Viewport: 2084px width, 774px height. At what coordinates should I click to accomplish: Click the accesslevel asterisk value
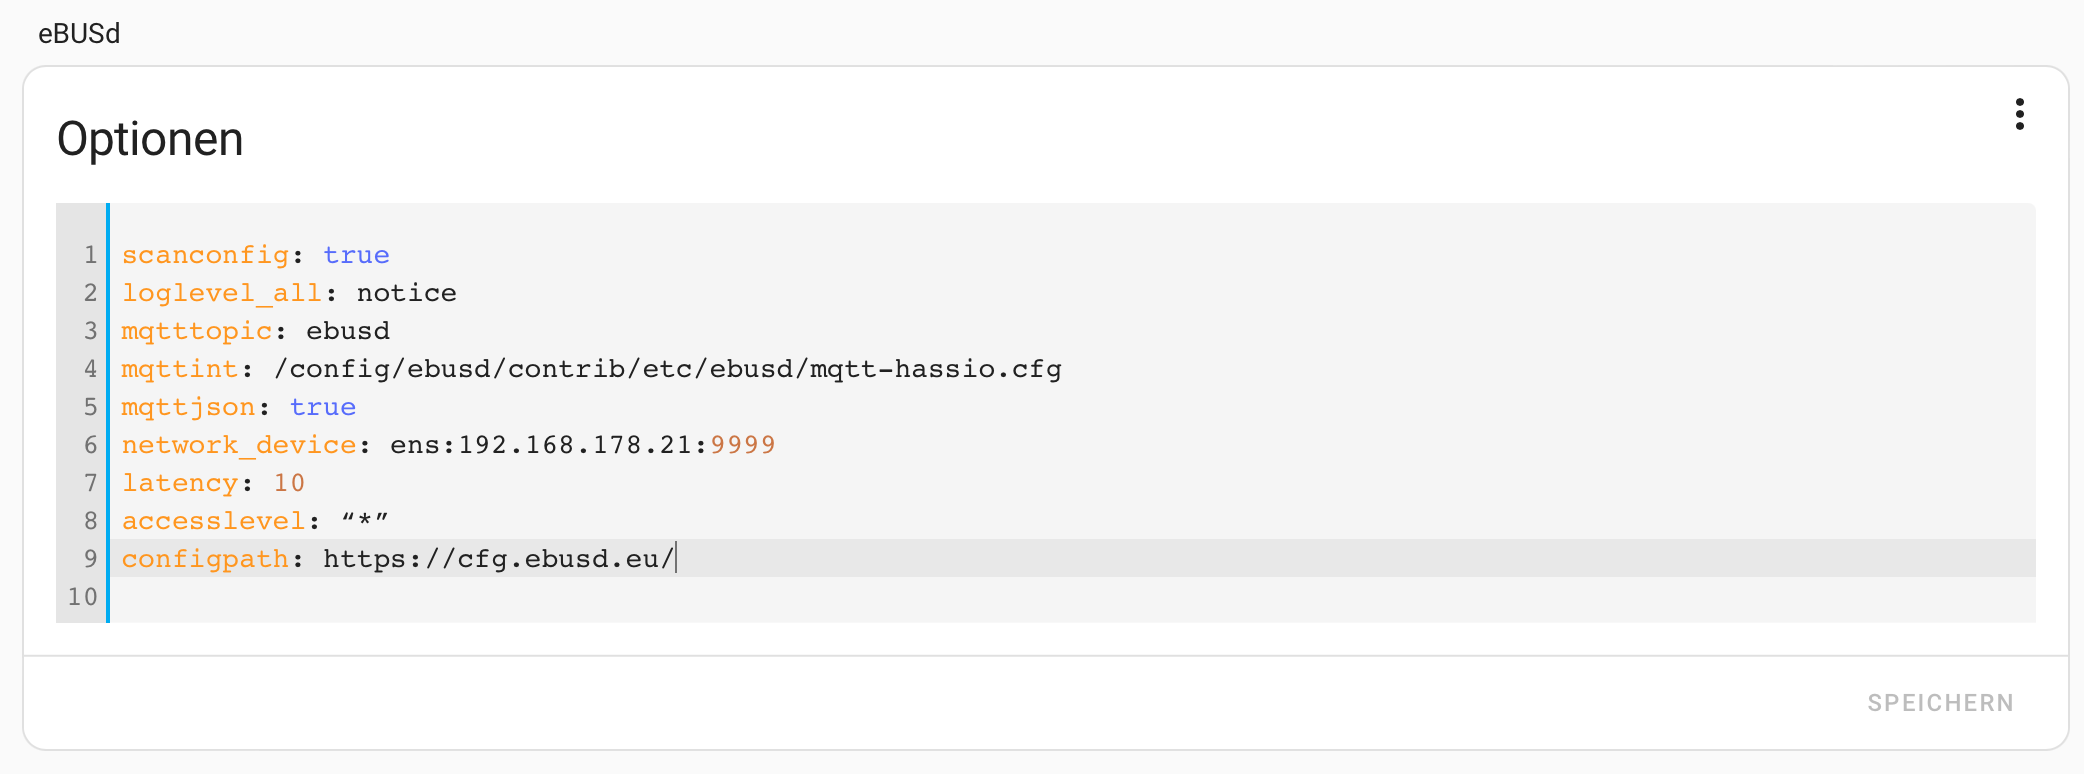[x=364, y=521]
